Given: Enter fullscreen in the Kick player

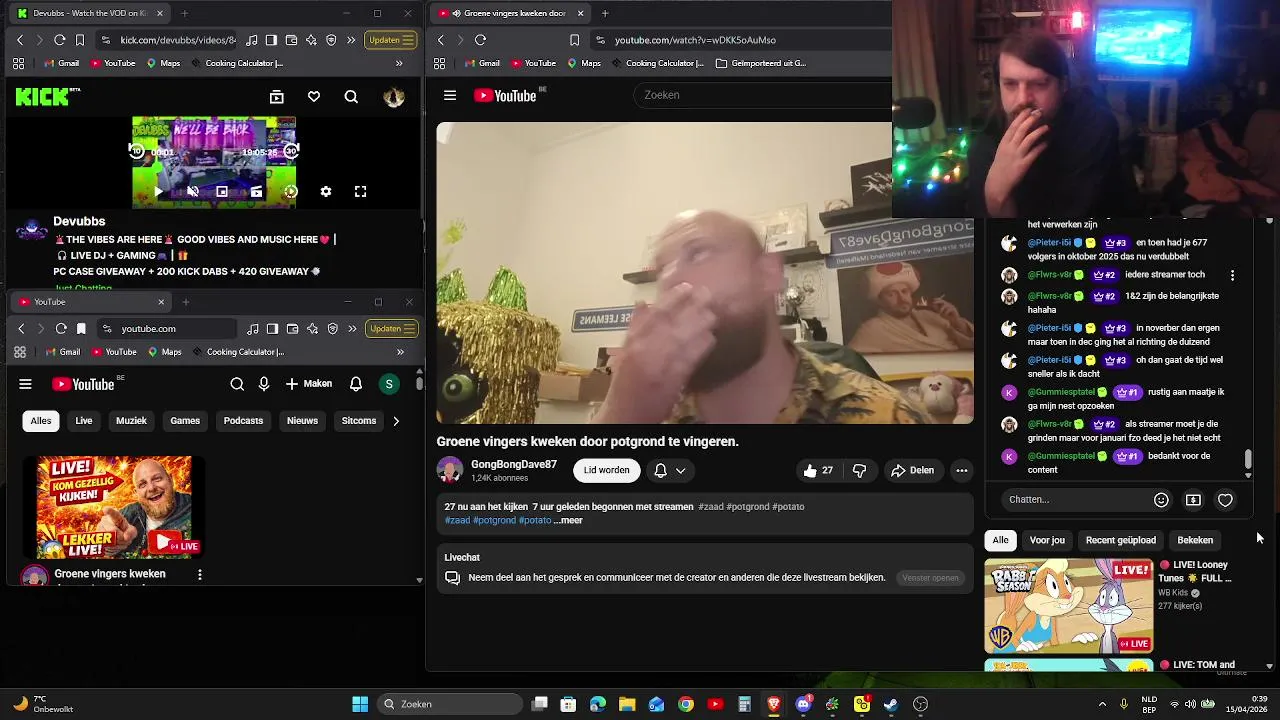Looking at the screenshot, I should (x=360, y=191).
